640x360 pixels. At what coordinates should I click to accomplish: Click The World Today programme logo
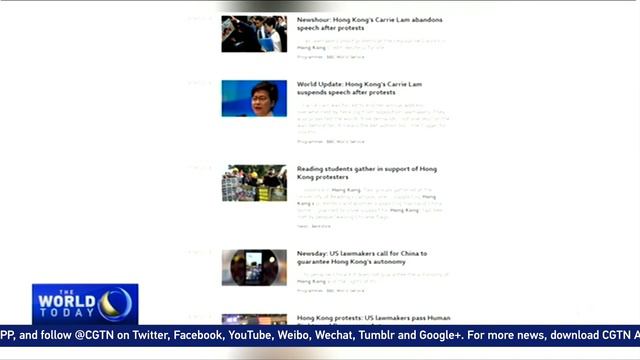85,304
